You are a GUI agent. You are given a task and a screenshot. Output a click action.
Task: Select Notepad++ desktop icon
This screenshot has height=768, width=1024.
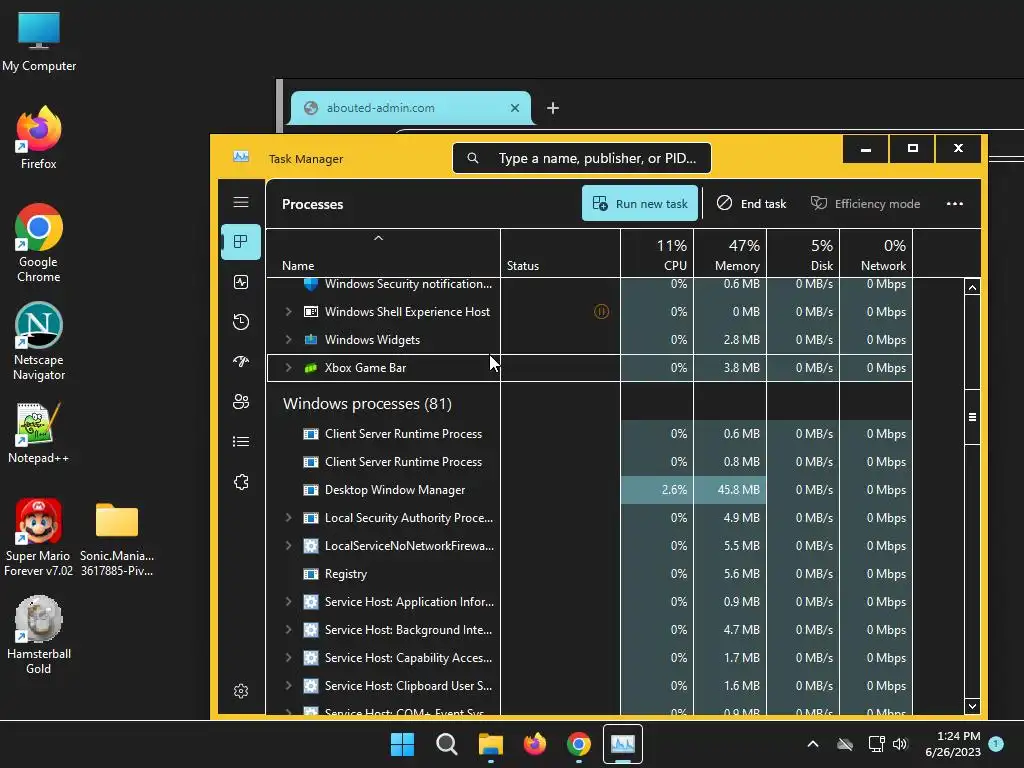[x=39, y=433]
